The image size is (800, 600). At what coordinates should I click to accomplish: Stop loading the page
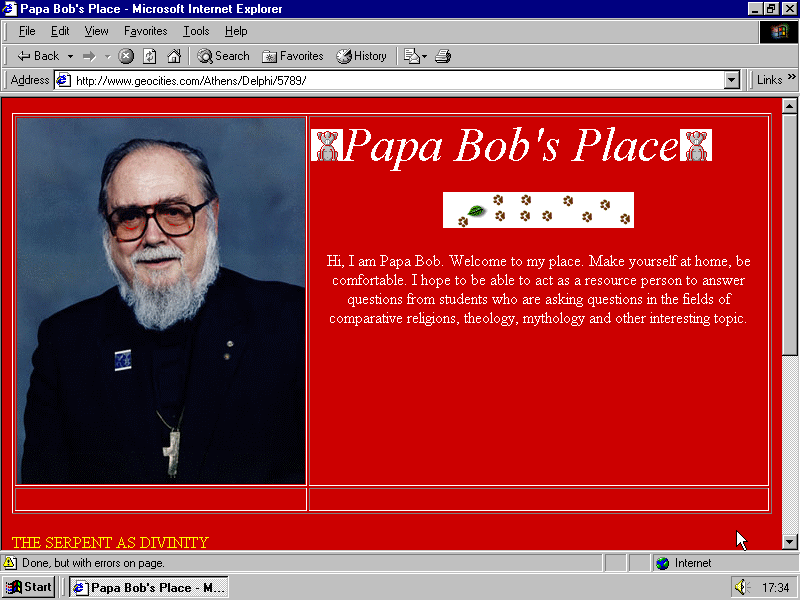(x=127, y=56)
